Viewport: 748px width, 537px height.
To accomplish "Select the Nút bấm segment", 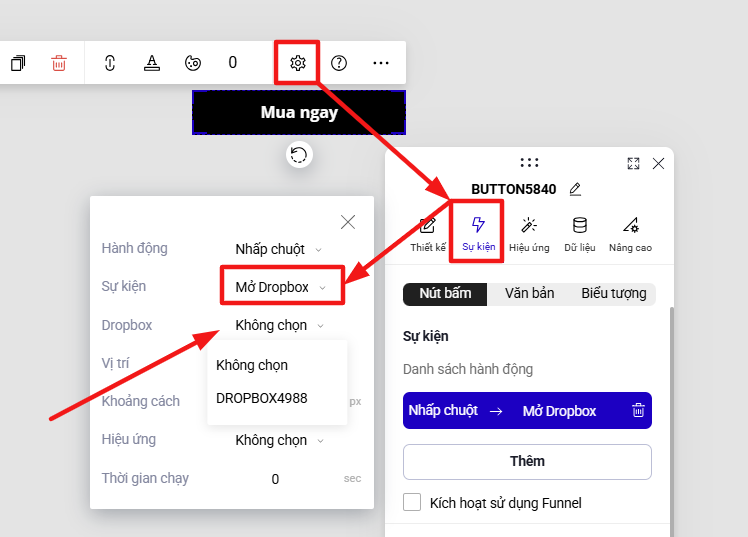I will coord(445,293).
